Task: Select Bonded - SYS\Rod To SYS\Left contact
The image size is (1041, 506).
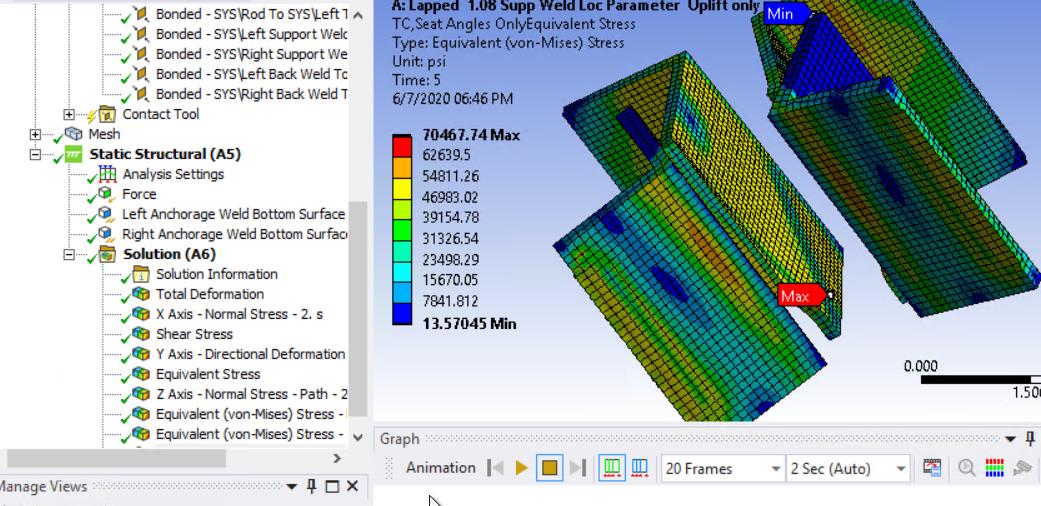Action: click(x=251, y=14)
